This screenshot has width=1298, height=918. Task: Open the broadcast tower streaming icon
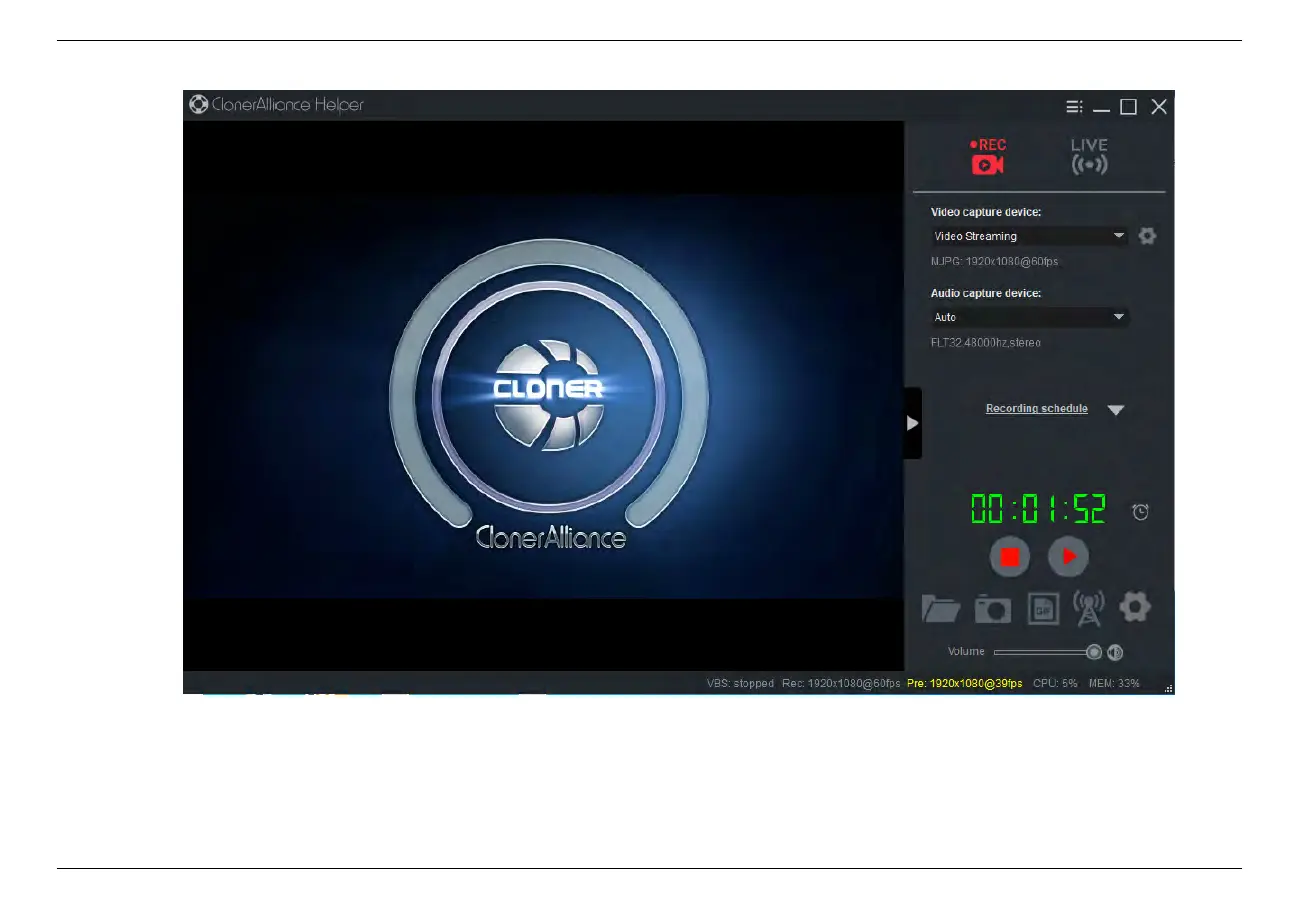point(1088,608)
